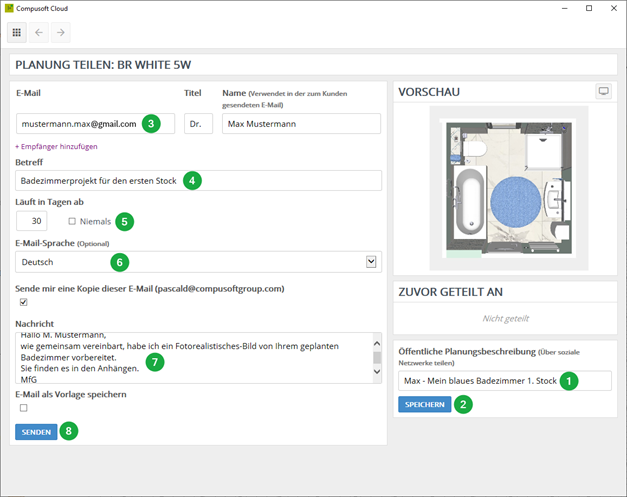Open the E-Mail-Sprache Deutsch dropdown
Viewport: 627px width, 497px height.
[198, 262]
